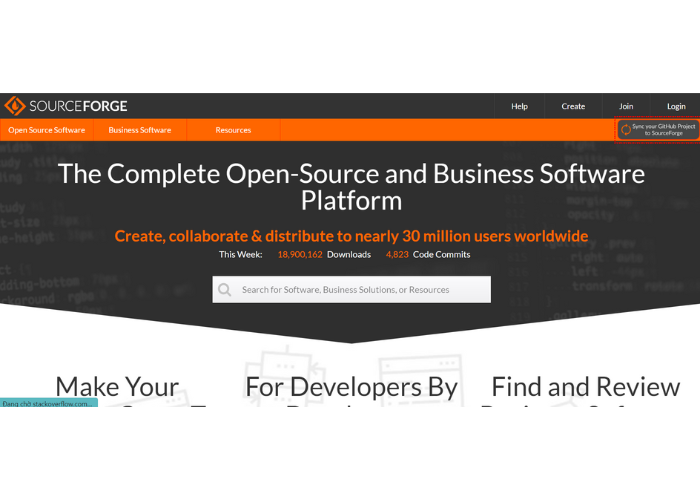Click the orange tagline about 30 million users

point(351,236)
